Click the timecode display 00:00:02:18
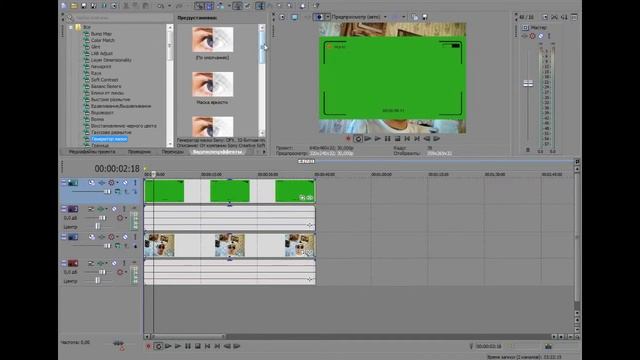The height and width of the screenshot is (360, 640). point(117,169)
